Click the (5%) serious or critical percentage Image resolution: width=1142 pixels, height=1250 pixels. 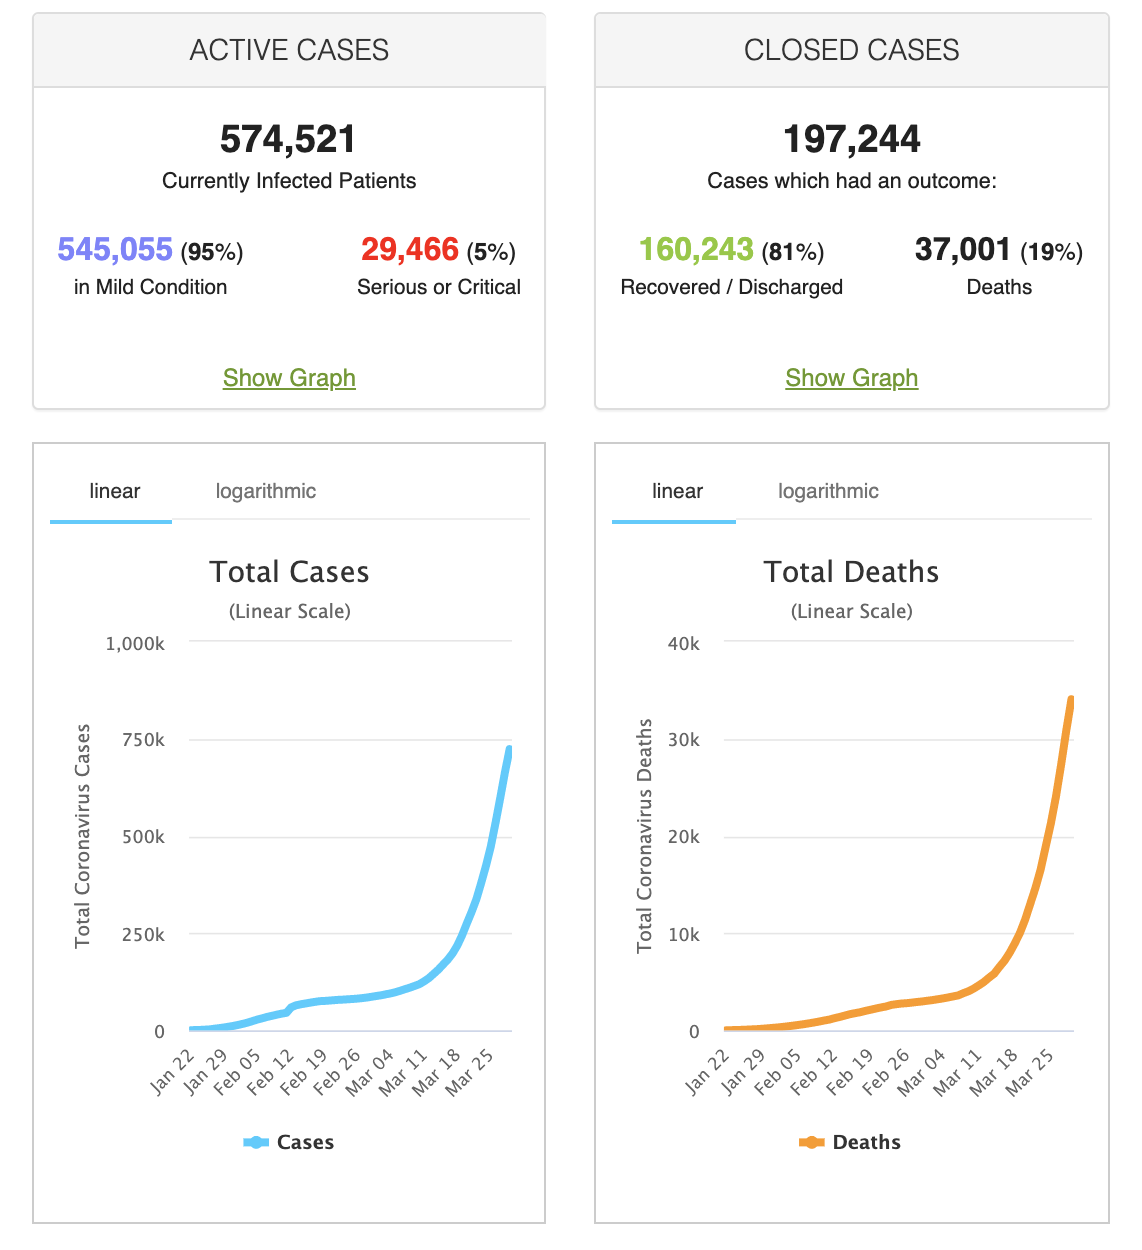click(491, 251)
